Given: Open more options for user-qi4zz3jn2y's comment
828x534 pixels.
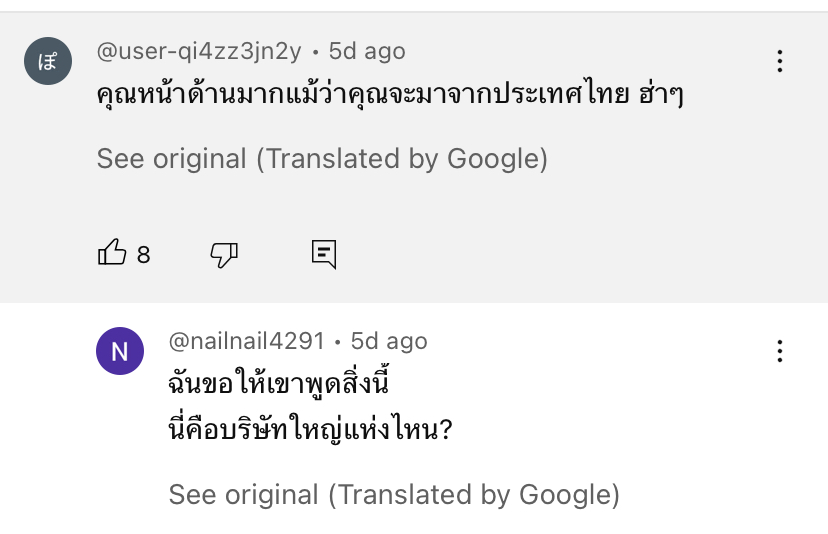Looking at the screenshot, I should 779,61.
